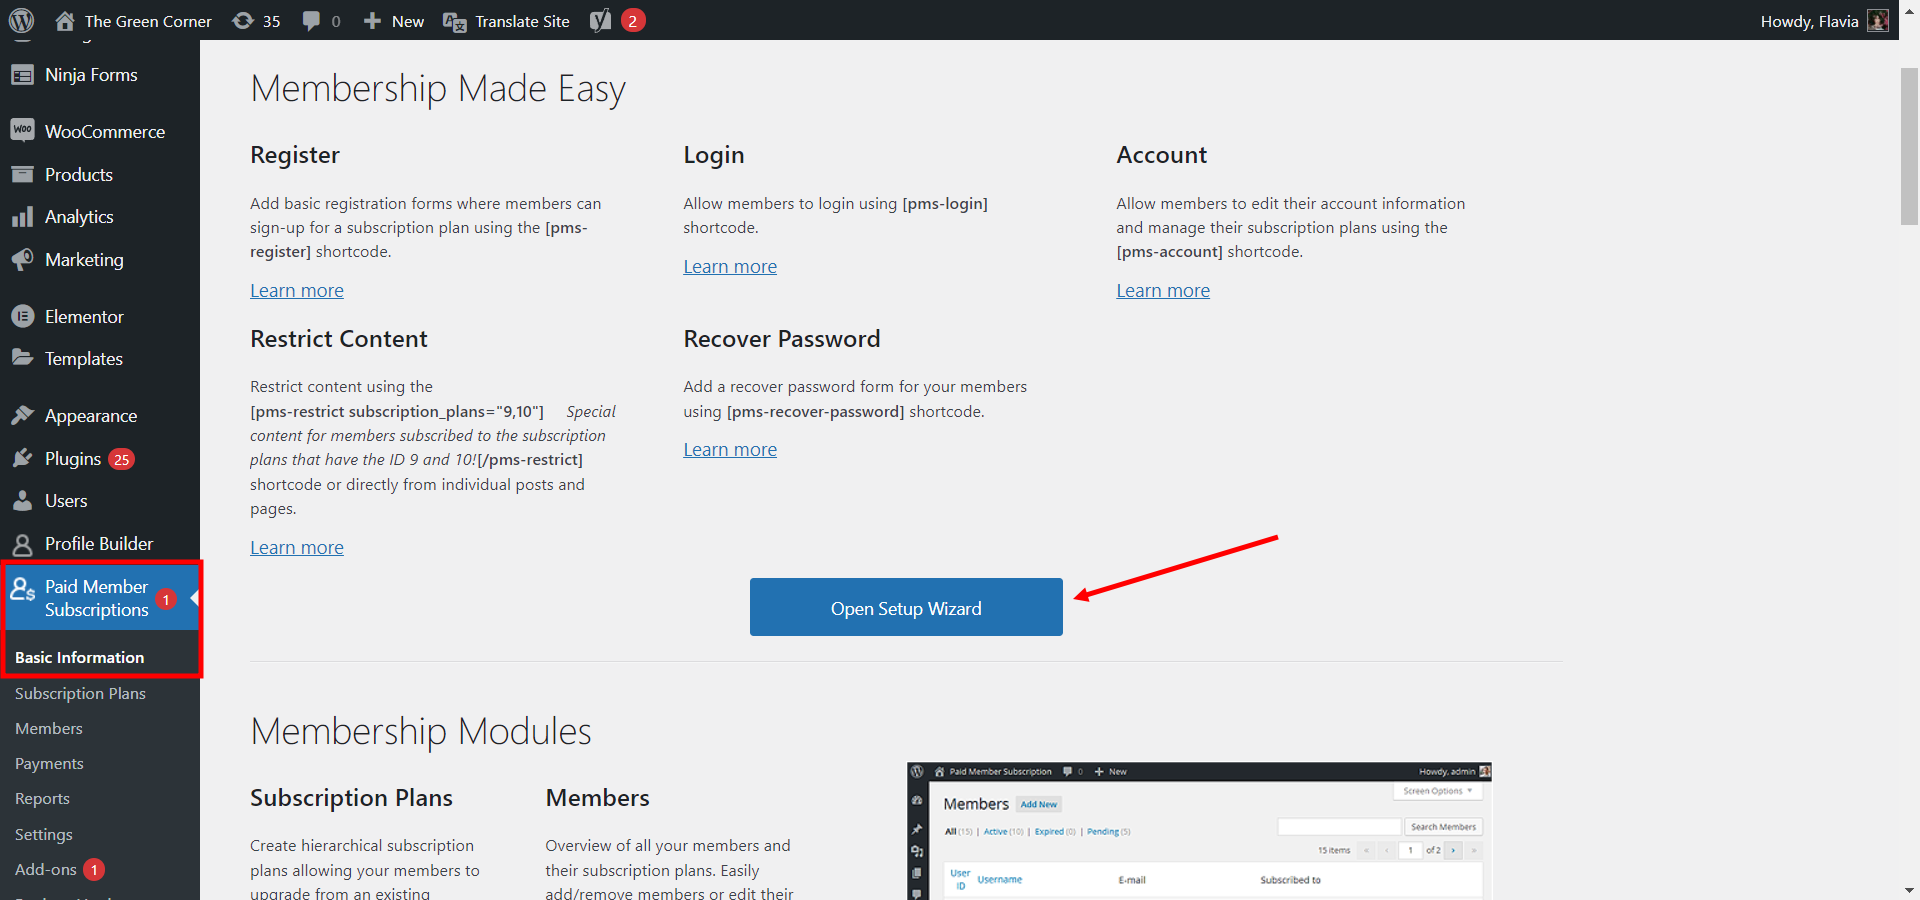
Task: Go to Subscription Plans submenu
Action: [80, 694]
